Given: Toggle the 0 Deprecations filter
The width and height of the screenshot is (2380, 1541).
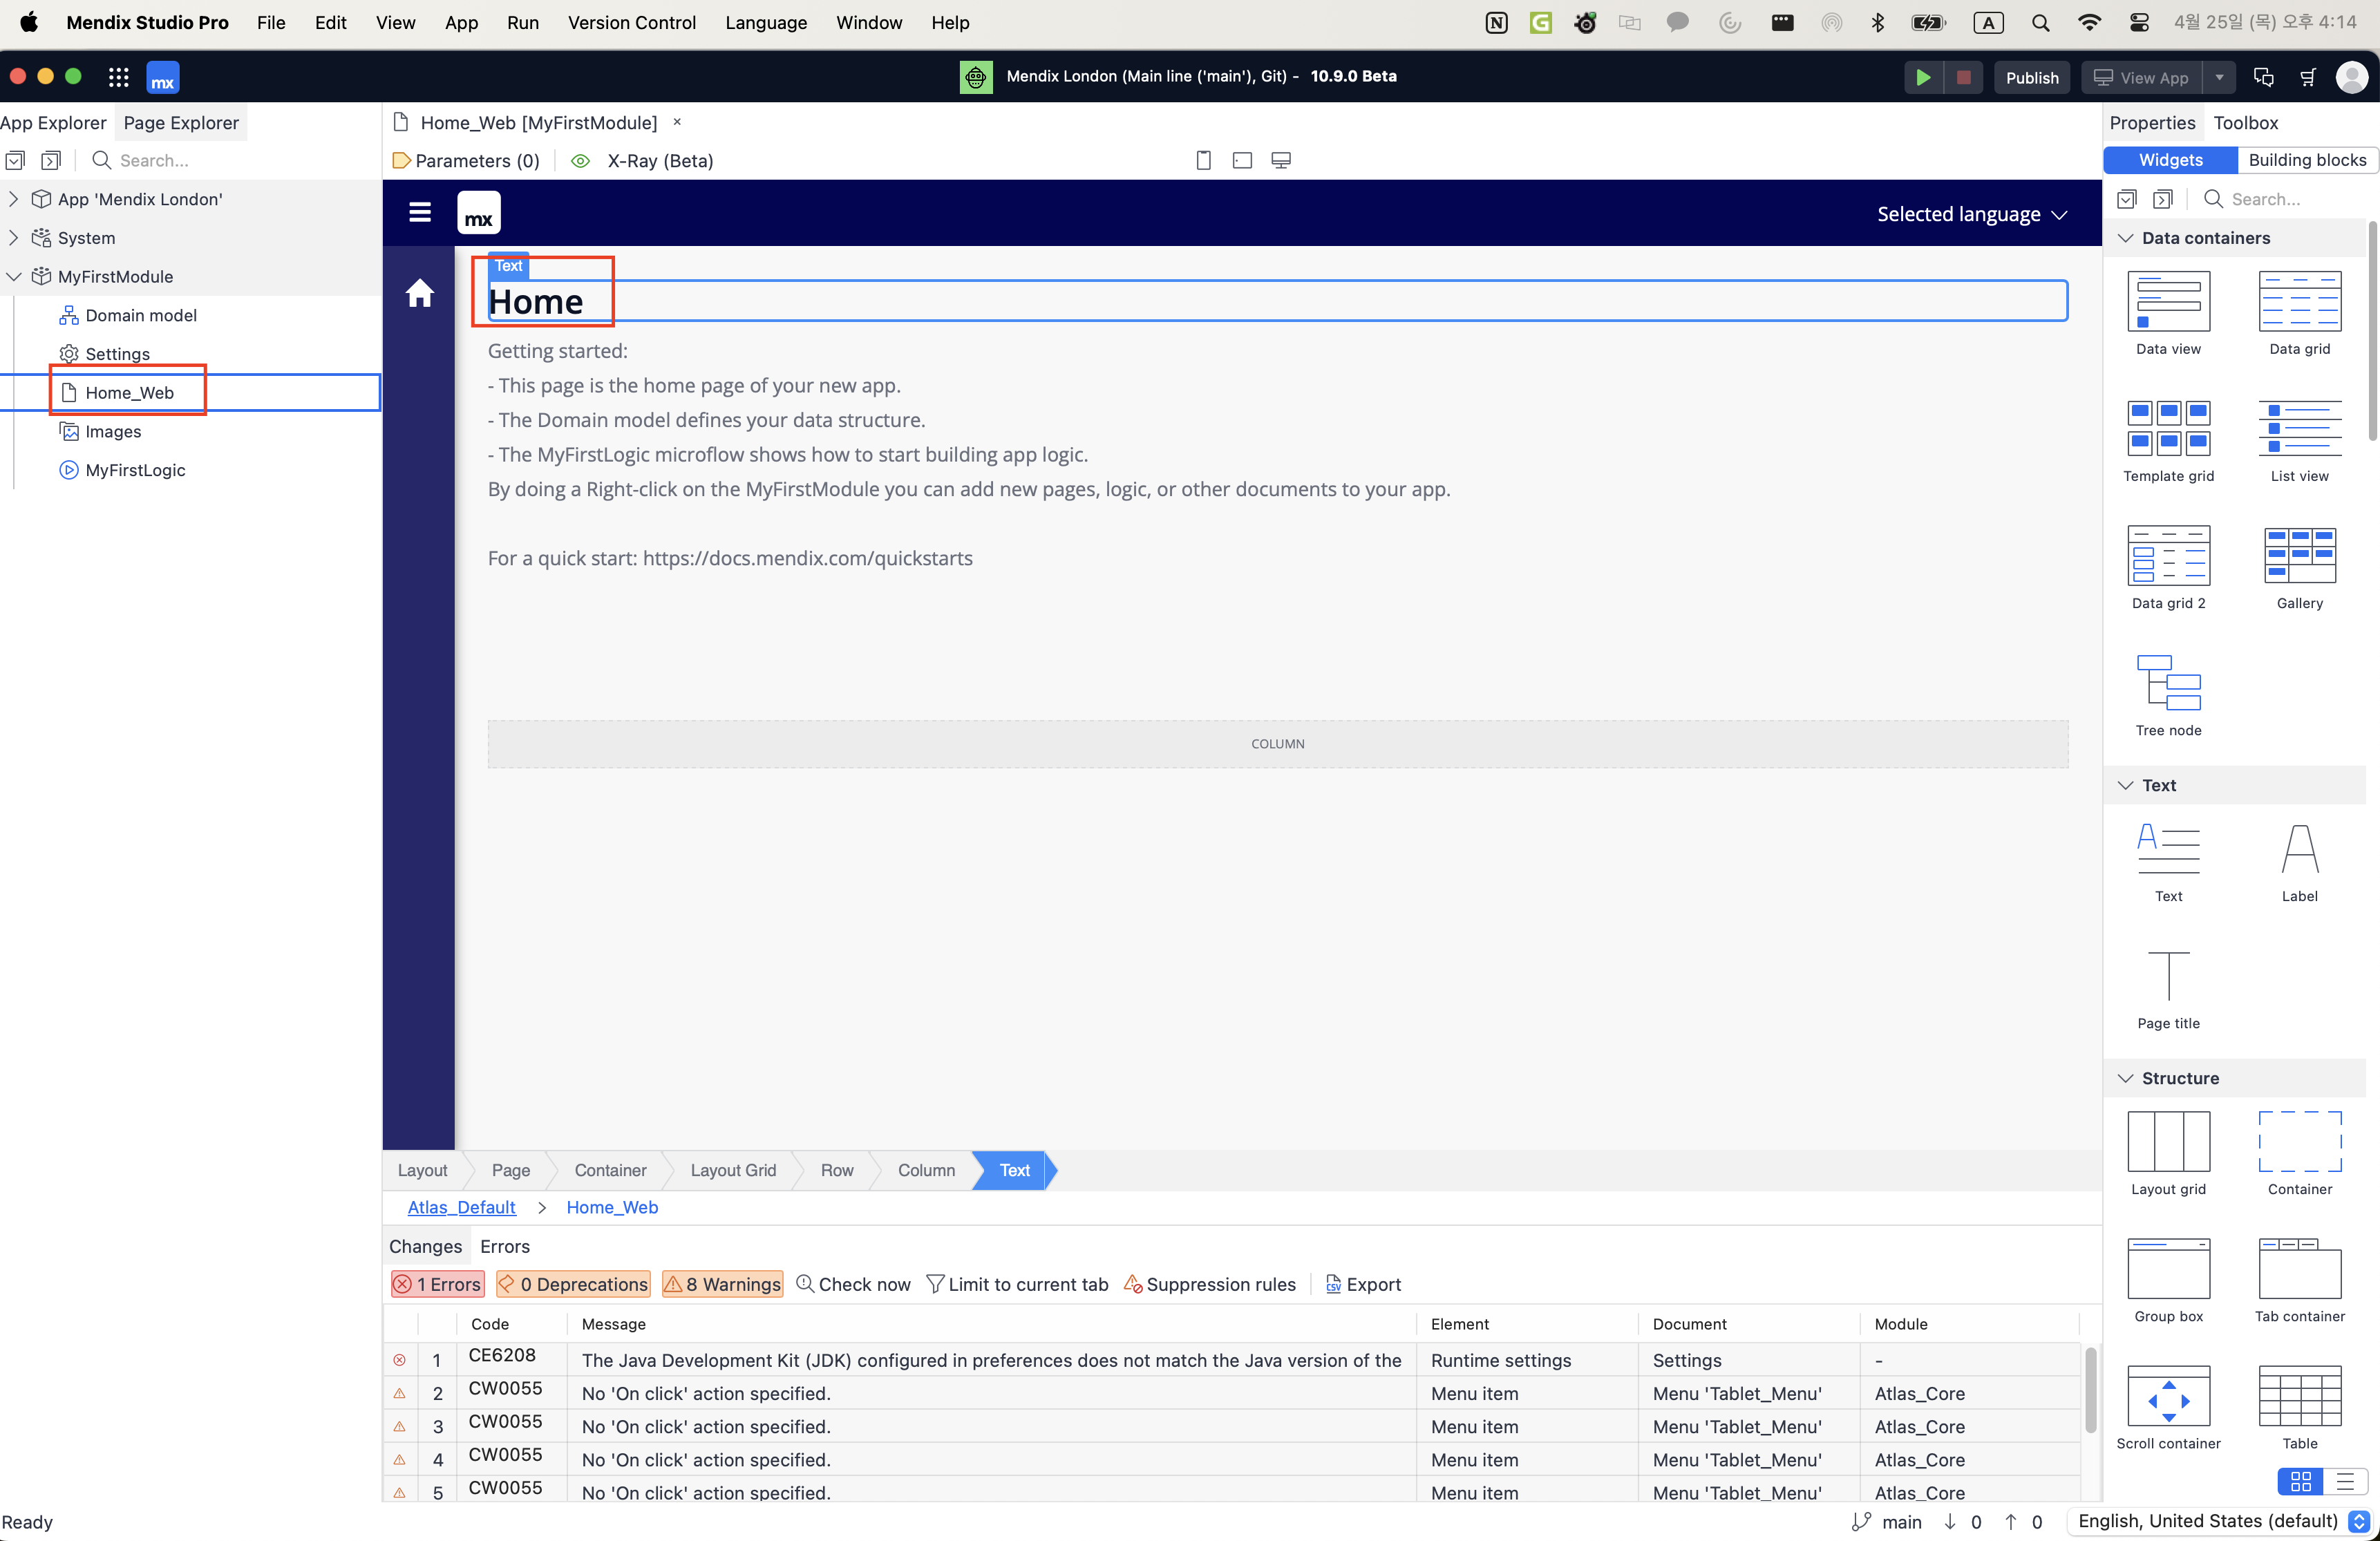Looking at the screenshot, I should coord(573,1284).
